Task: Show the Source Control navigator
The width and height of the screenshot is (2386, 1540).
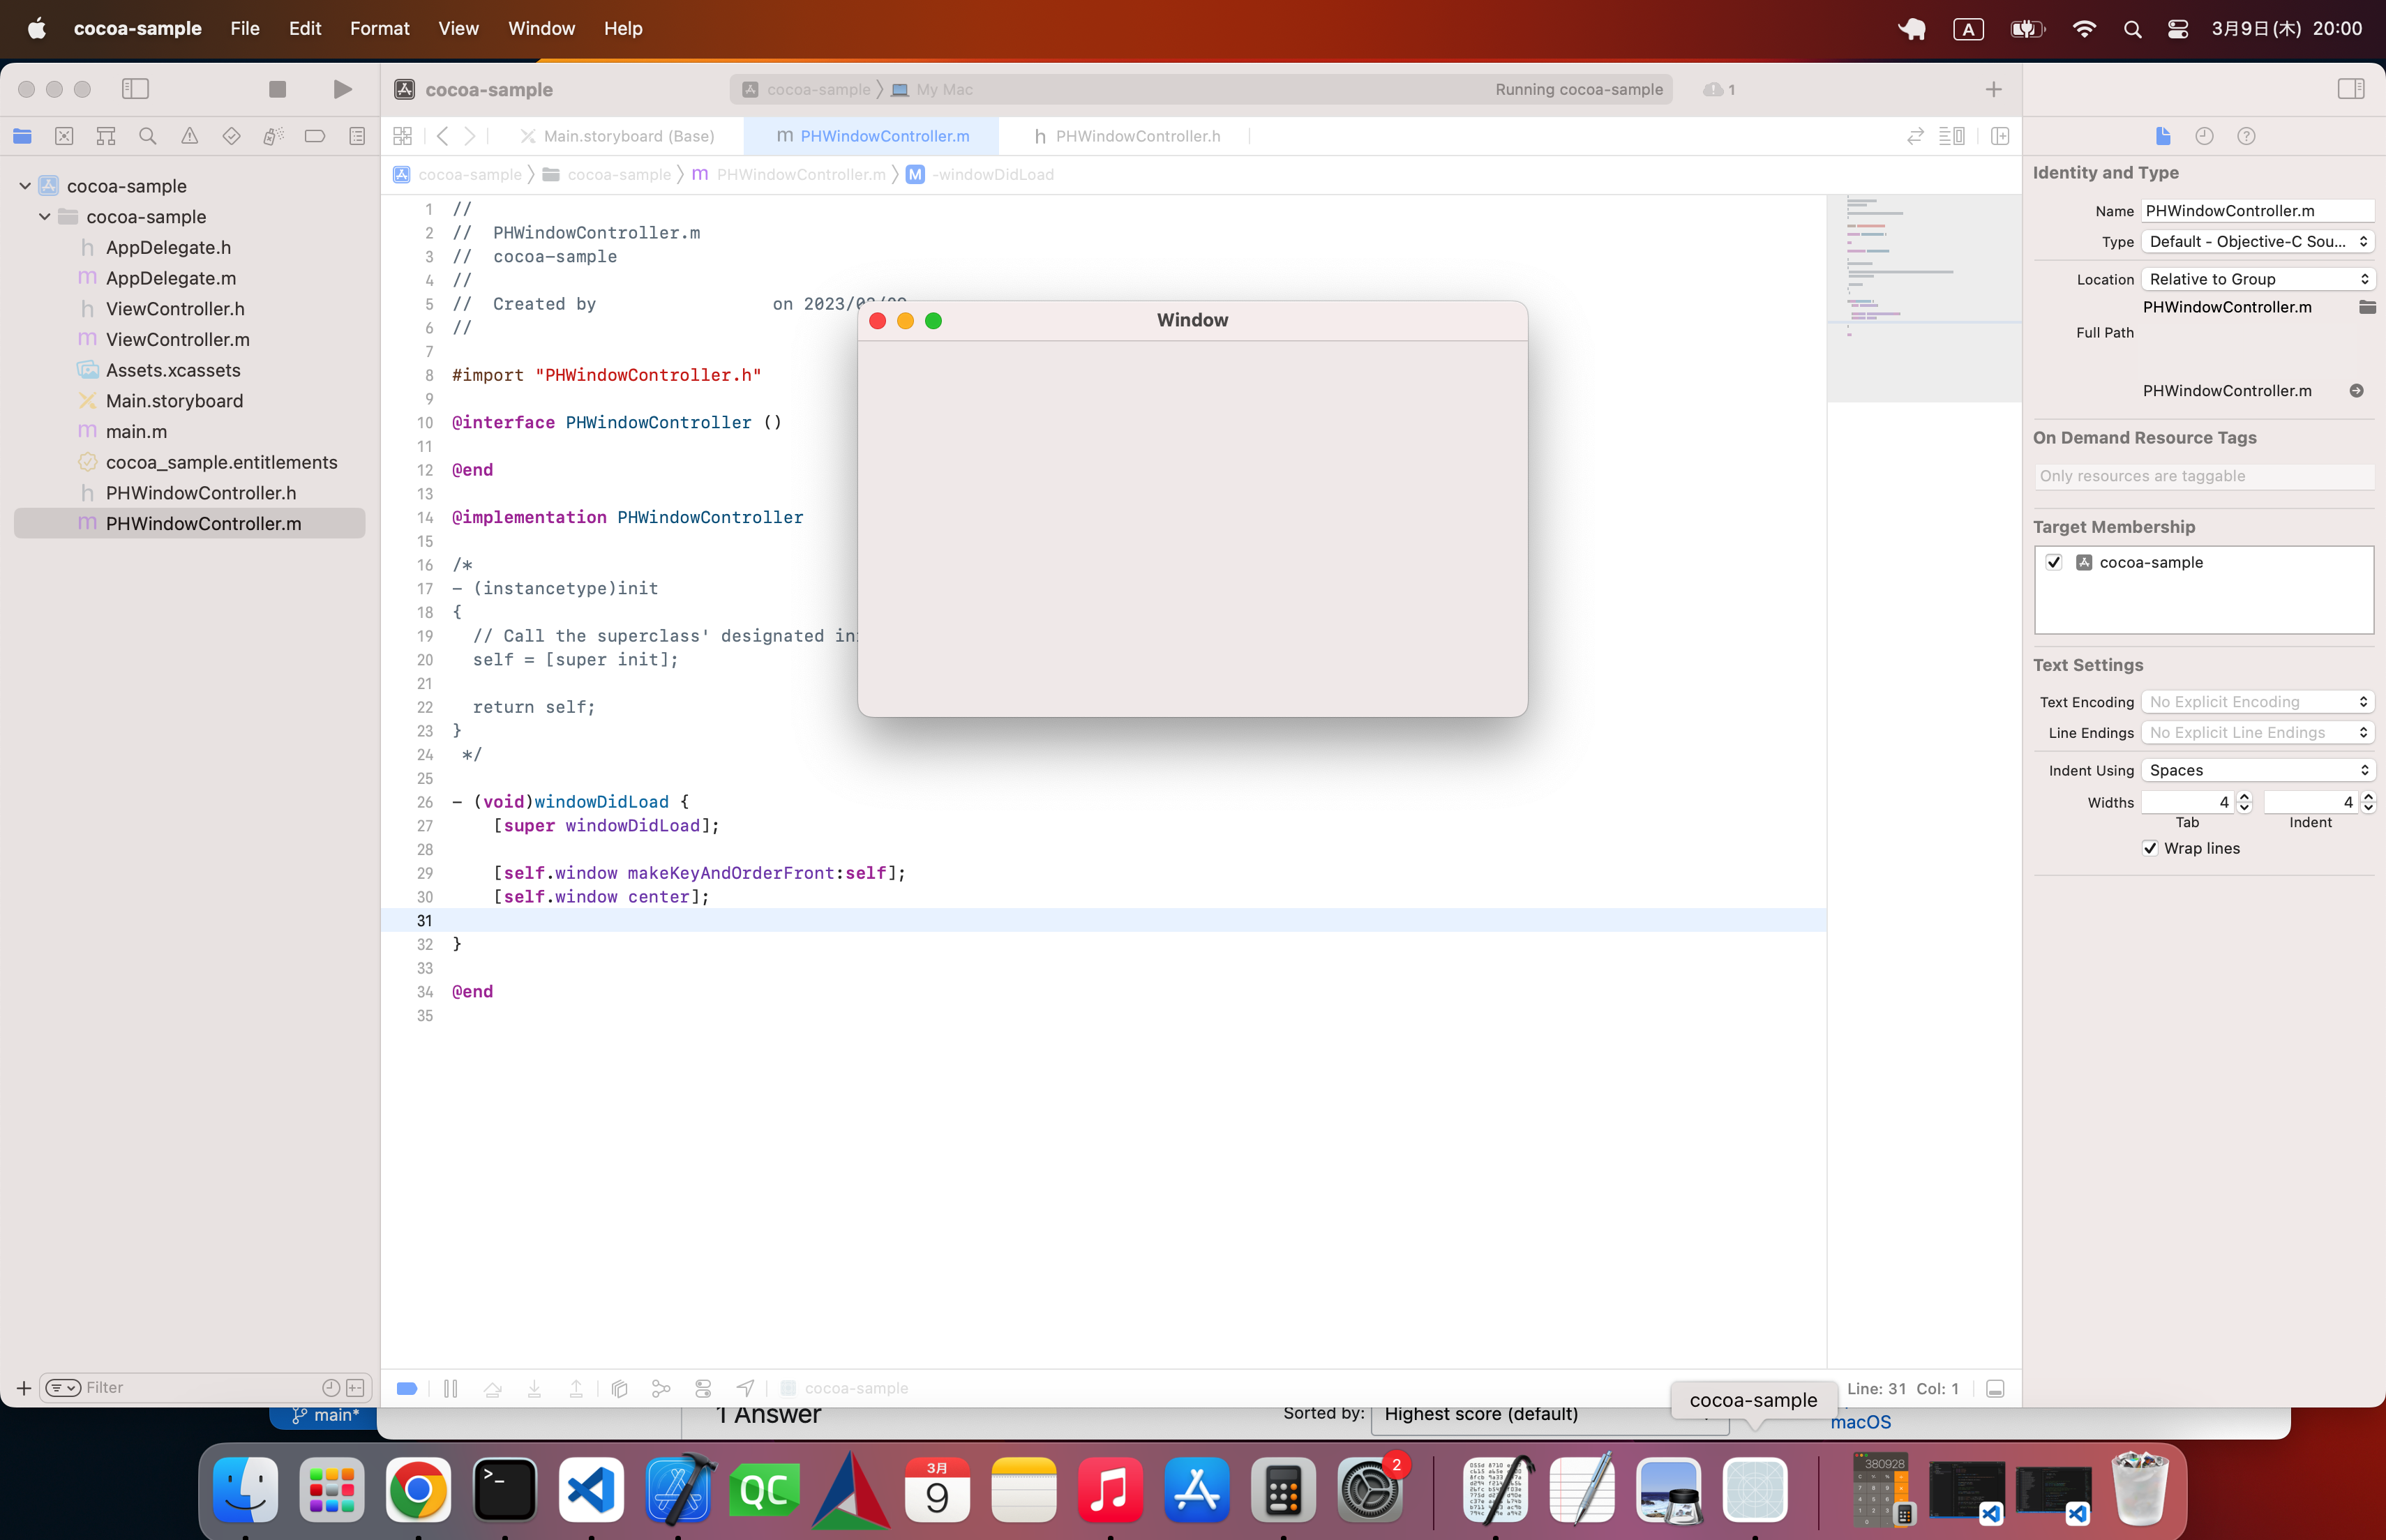Action: point(64,136)
